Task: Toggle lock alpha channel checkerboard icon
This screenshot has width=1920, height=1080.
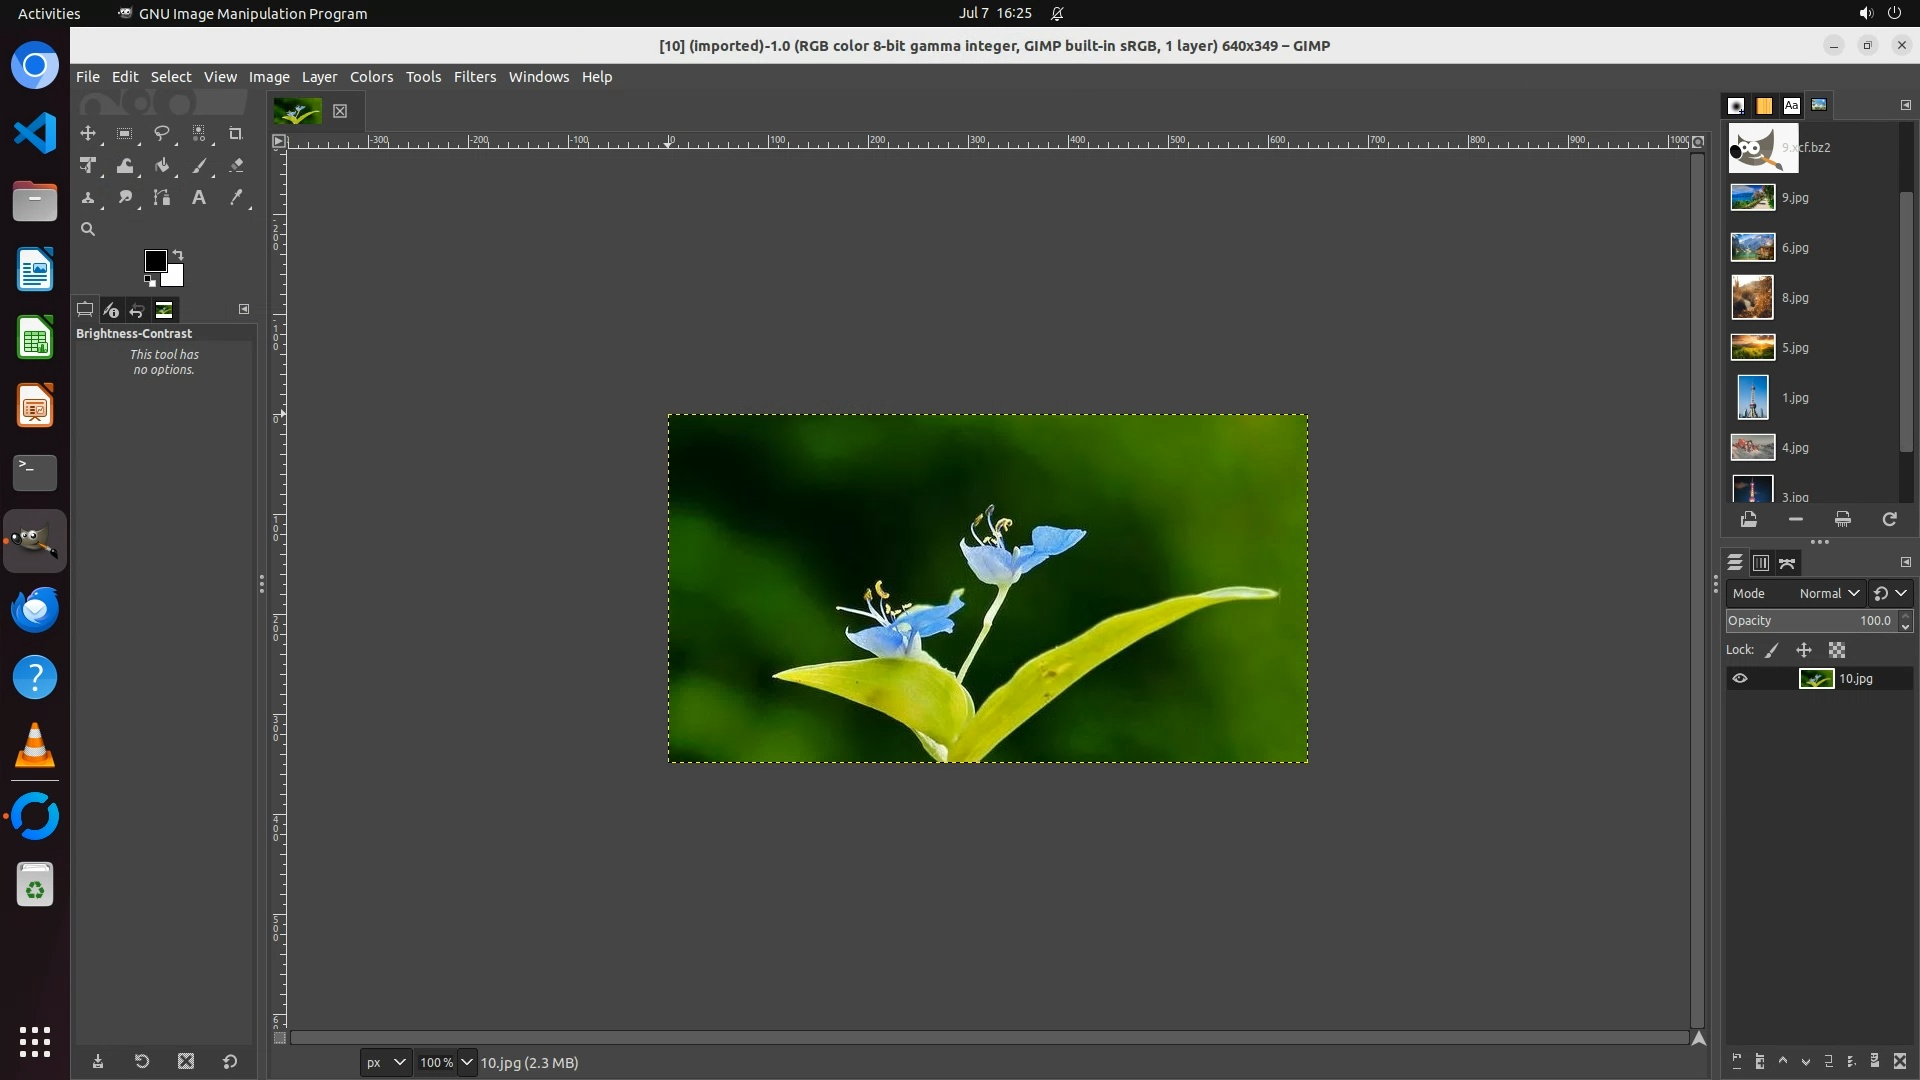Action: [1837, 650]
